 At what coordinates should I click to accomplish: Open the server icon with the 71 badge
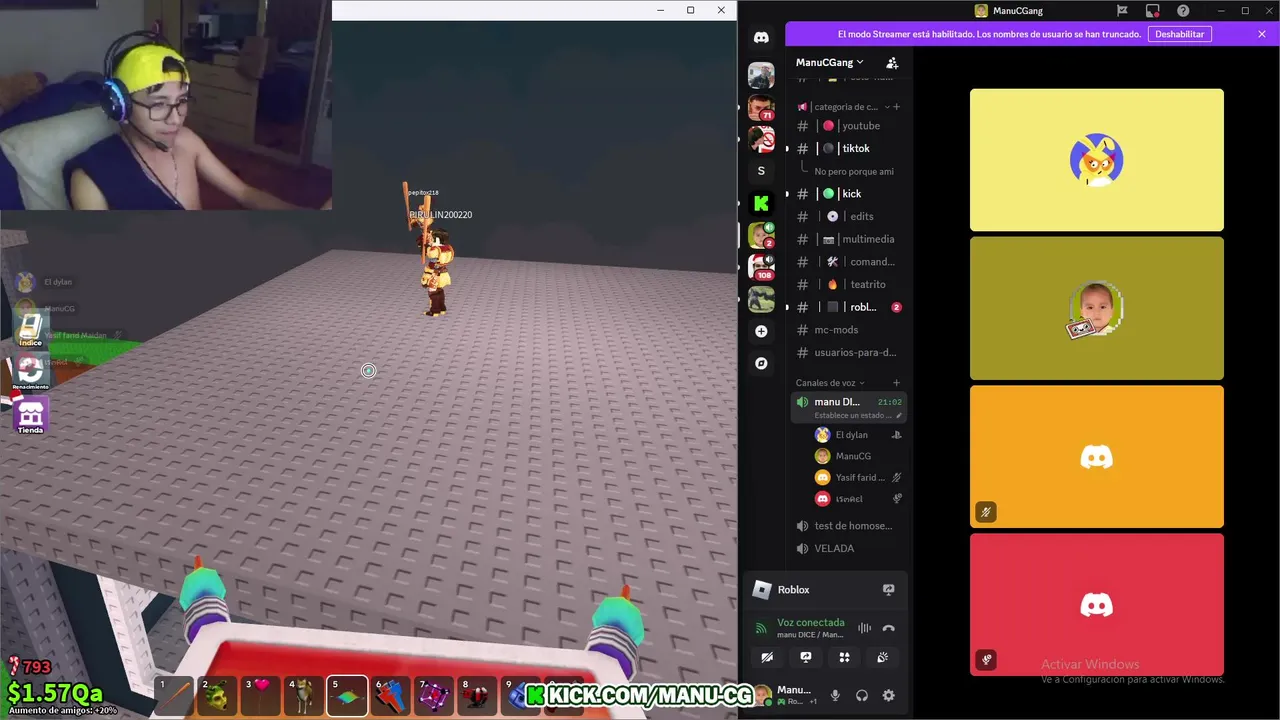(761, 107)
